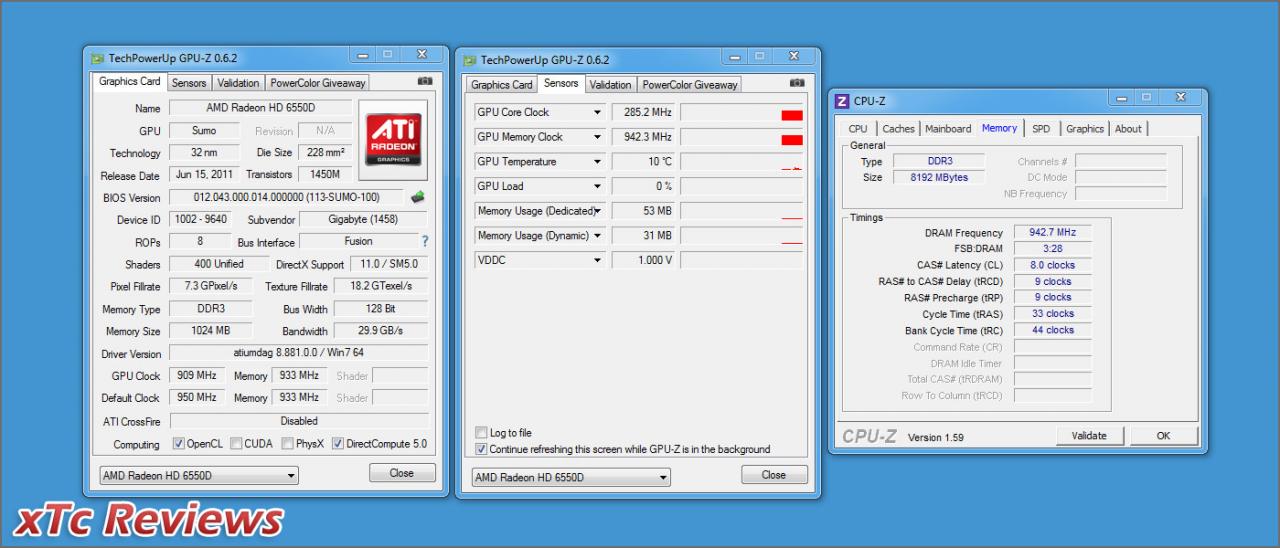Open PowerColor Giveaway tab in middle GPU-Z window
The width and height of the screenshot is (1280, 548).
[690, 85]
